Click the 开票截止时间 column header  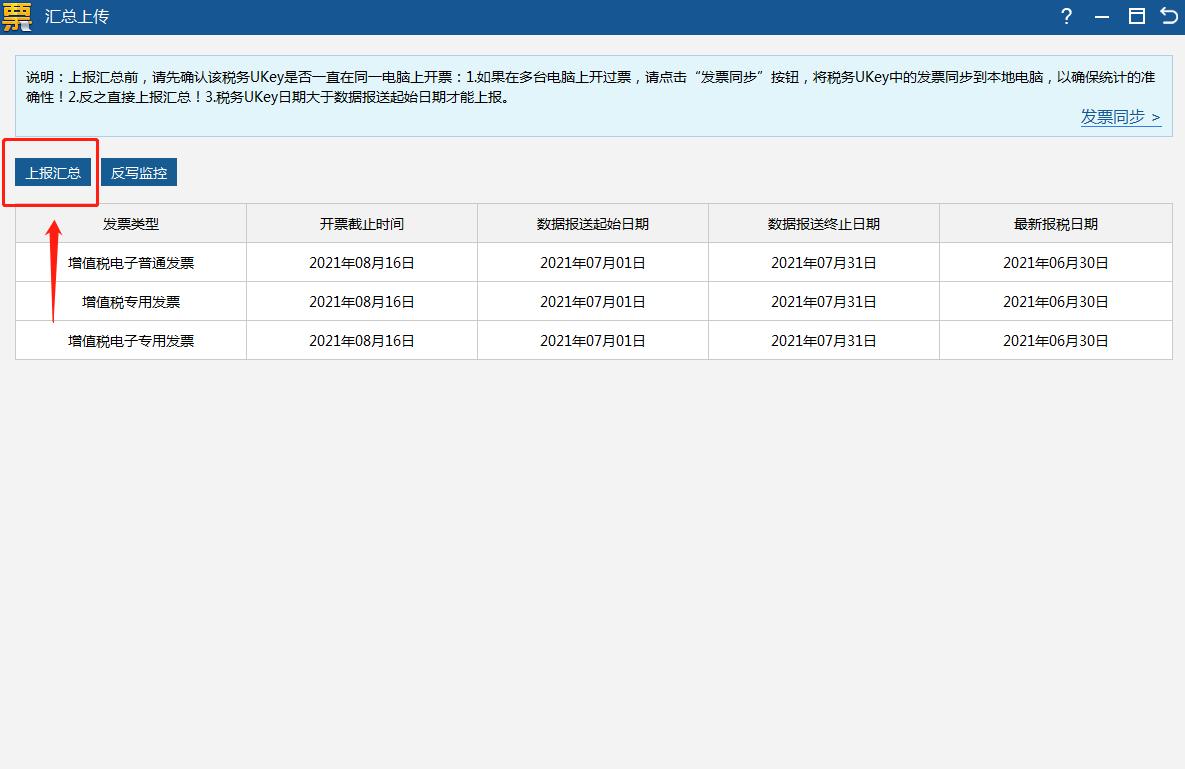point(362,224)
